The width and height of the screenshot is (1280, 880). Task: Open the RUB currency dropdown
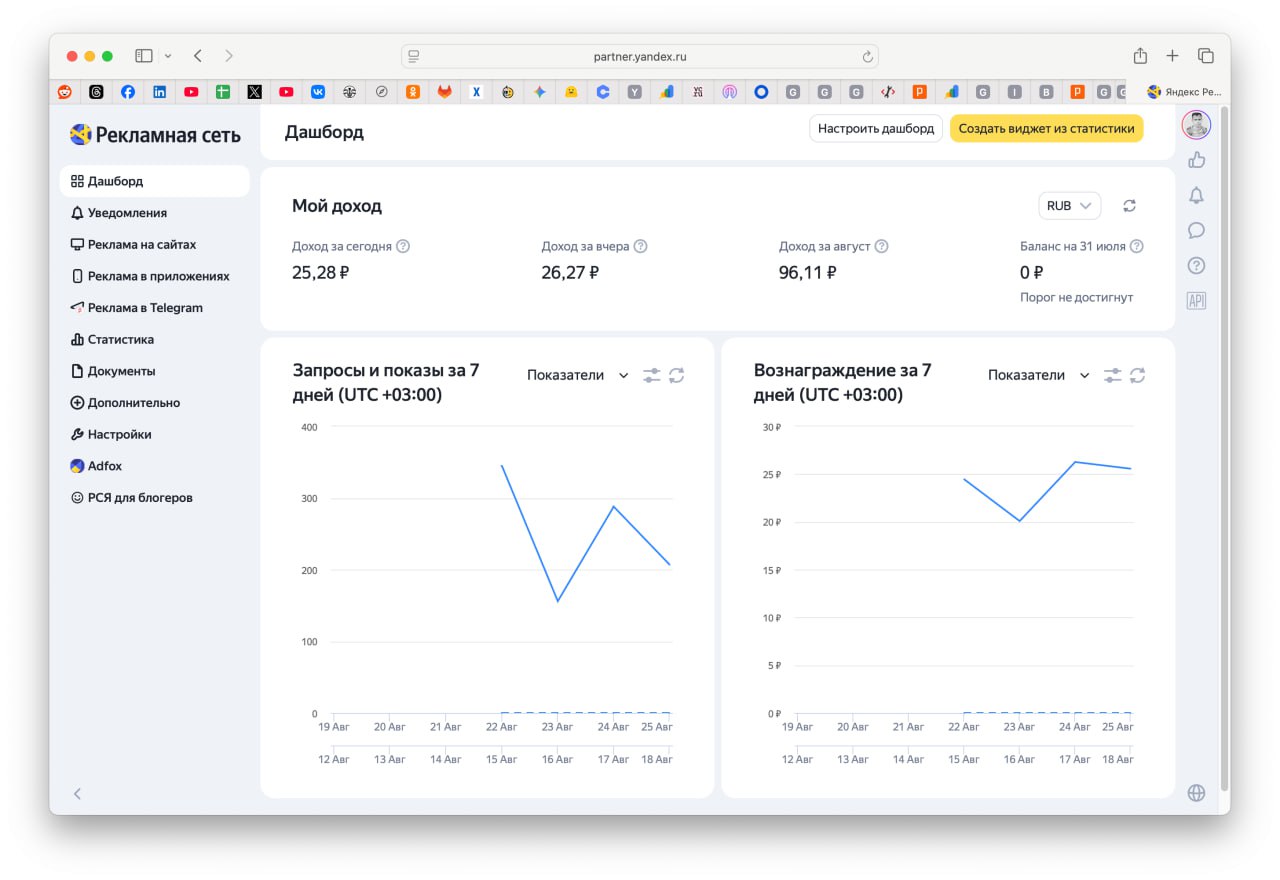[x=1069, y=206]
